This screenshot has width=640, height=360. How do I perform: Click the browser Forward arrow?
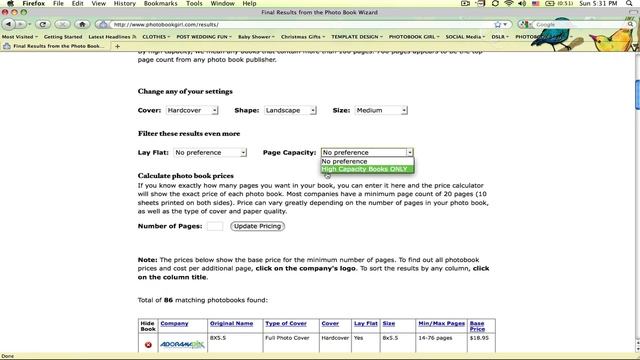pos(21,24)
